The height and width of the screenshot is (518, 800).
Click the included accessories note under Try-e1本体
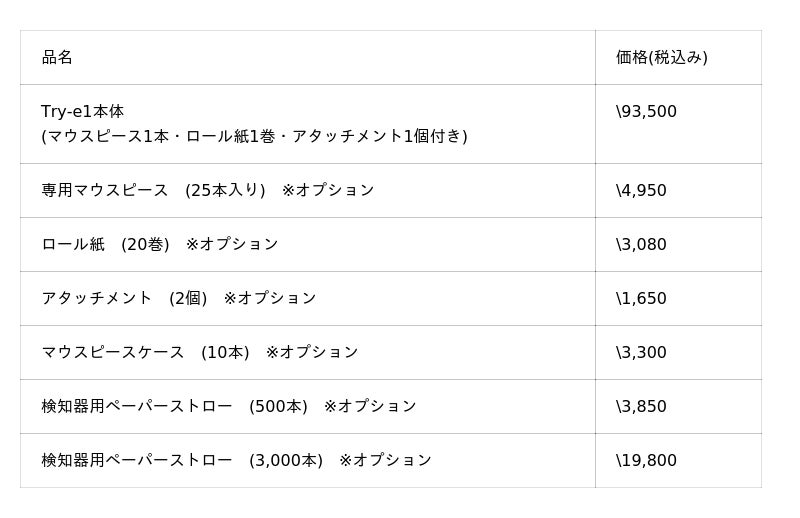point(254,136)
